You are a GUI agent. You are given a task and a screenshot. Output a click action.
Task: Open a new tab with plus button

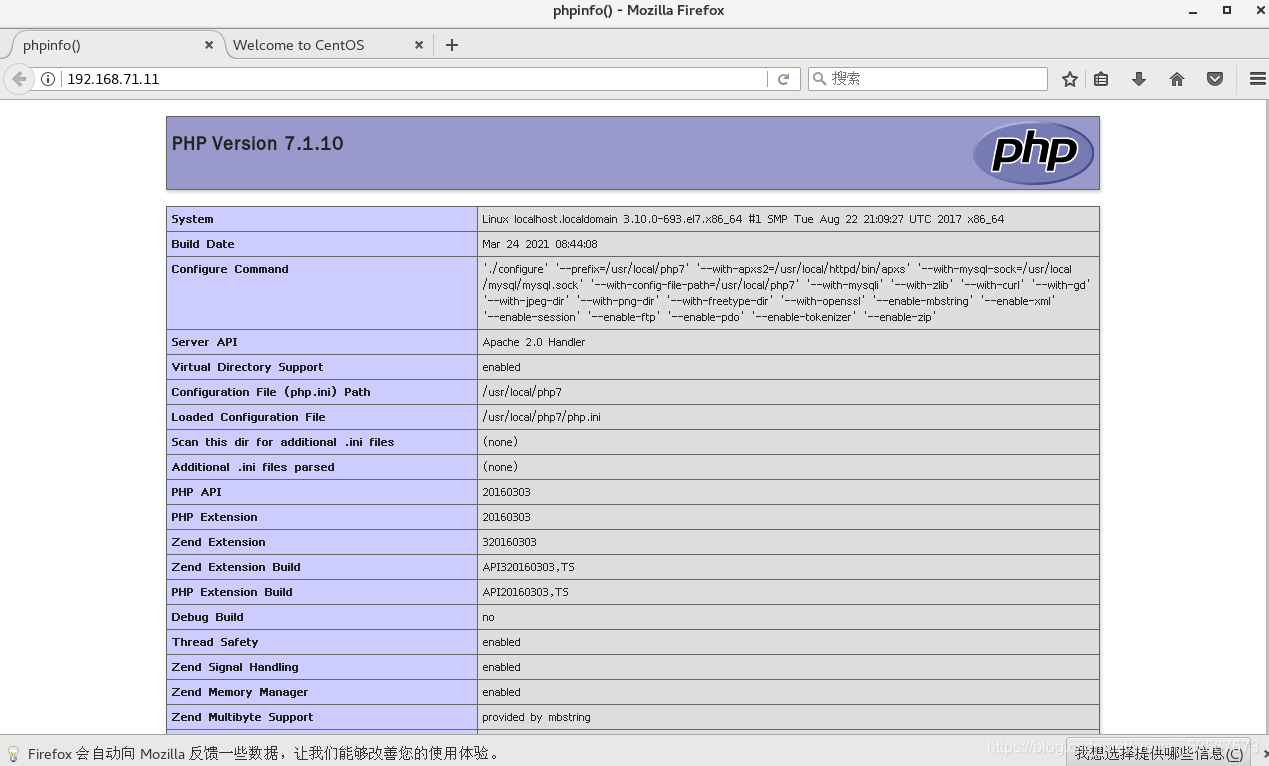coord(452,45)
